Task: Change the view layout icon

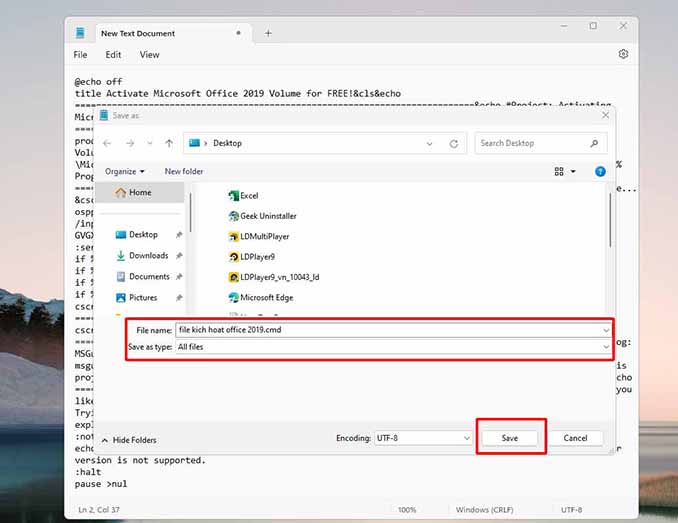Action: coord(559,172)
